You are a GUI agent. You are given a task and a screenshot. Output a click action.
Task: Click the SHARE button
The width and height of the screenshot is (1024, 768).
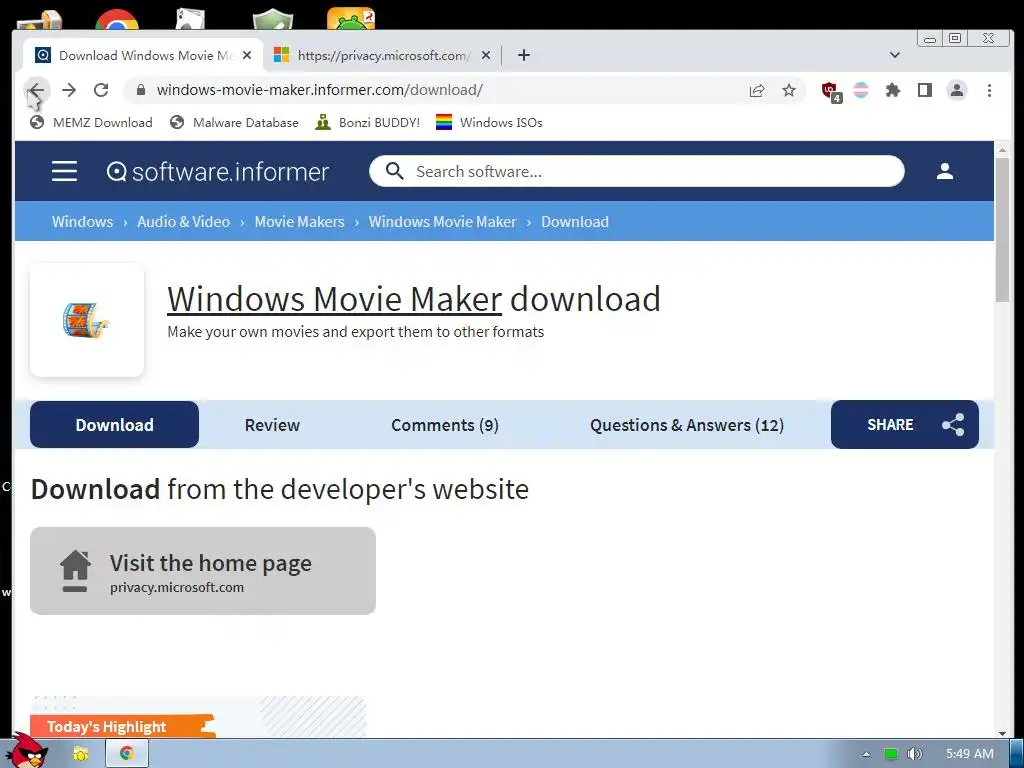click(x=904, y=424)
